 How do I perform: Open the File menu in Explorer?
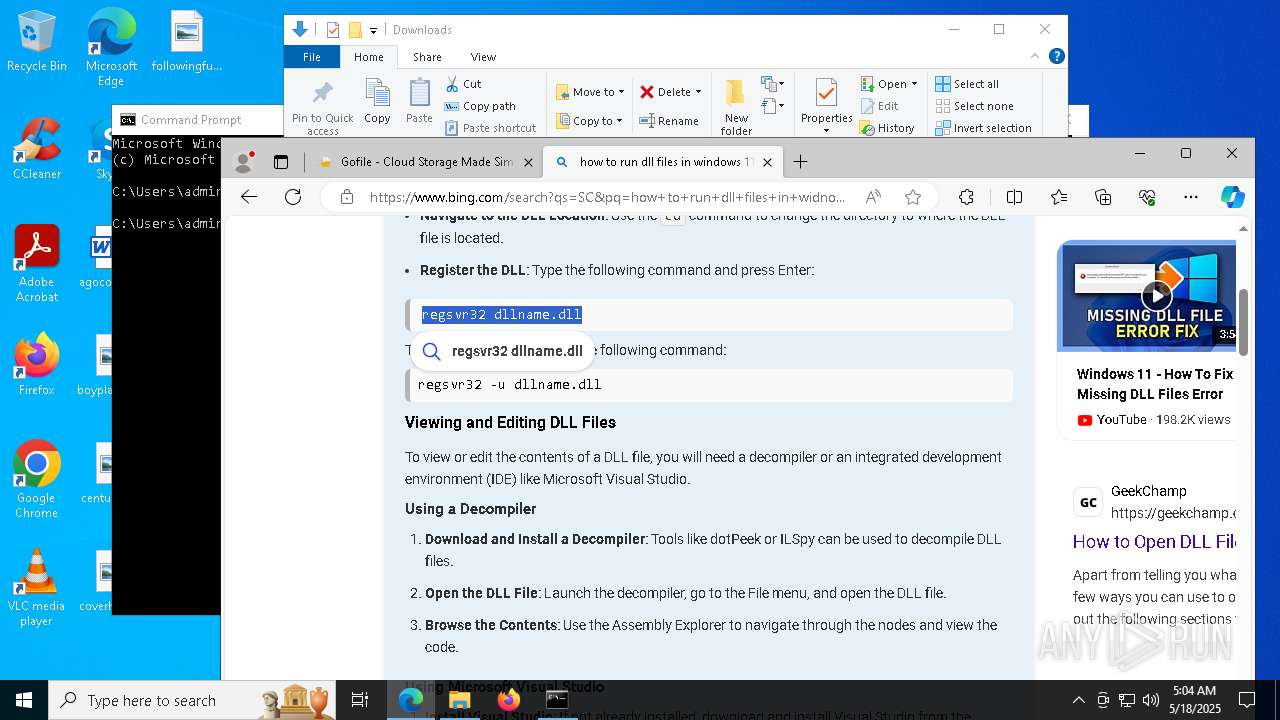pyautogui.click(x=312, y=57)
